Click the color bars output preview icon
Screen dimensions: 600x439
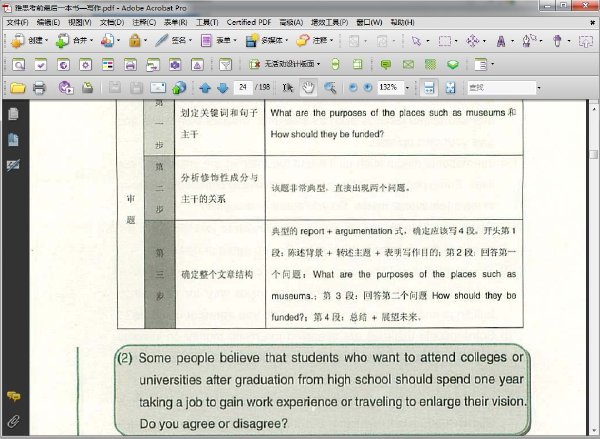pos(108,65)
